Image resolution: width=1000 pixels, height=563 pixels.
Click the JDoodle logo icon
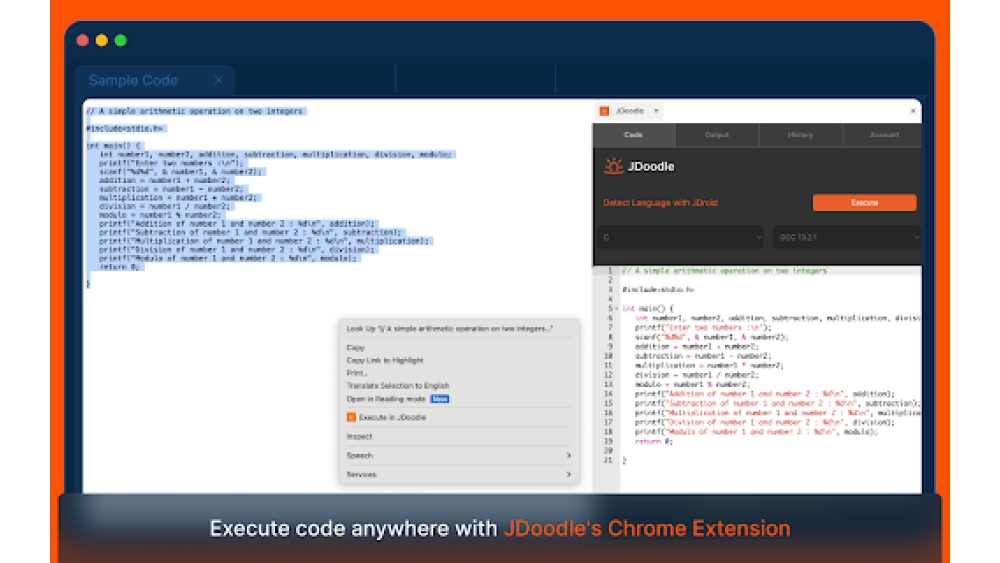pos(613,166)
